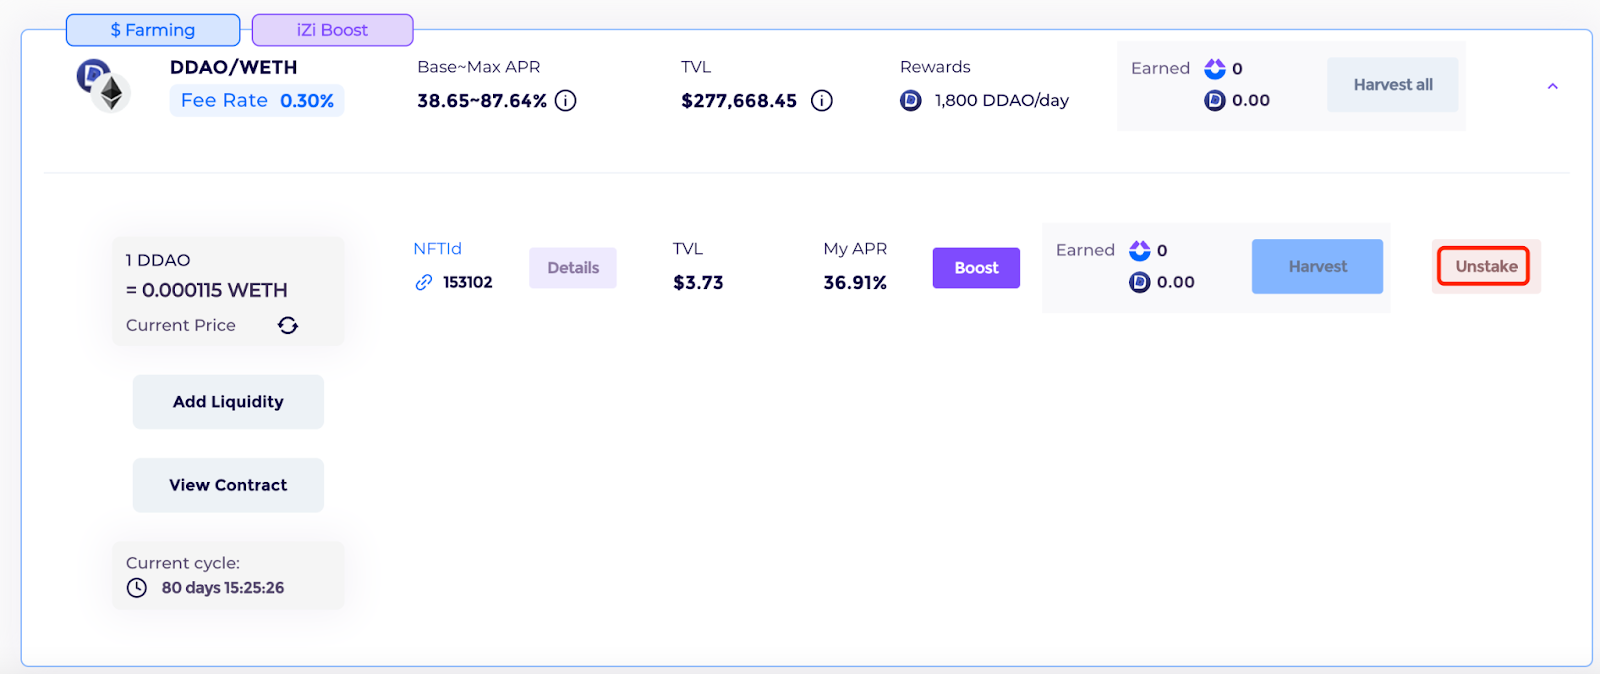
Task: Click the View Contract button
Action: [x=228, y=485]
